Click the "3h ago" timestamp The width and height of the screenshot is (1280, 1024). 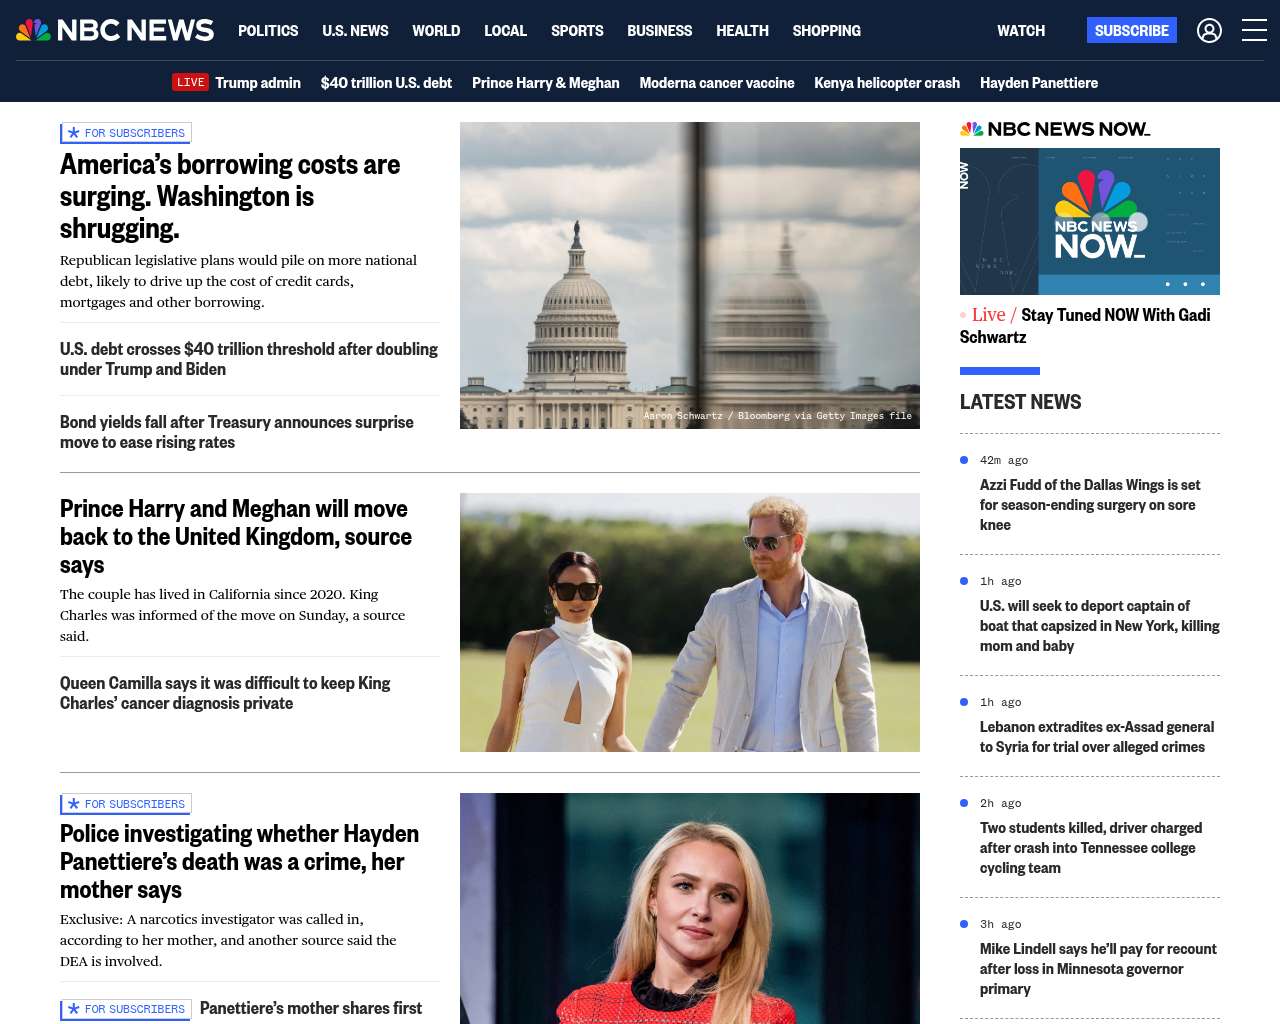(1001, 924)
